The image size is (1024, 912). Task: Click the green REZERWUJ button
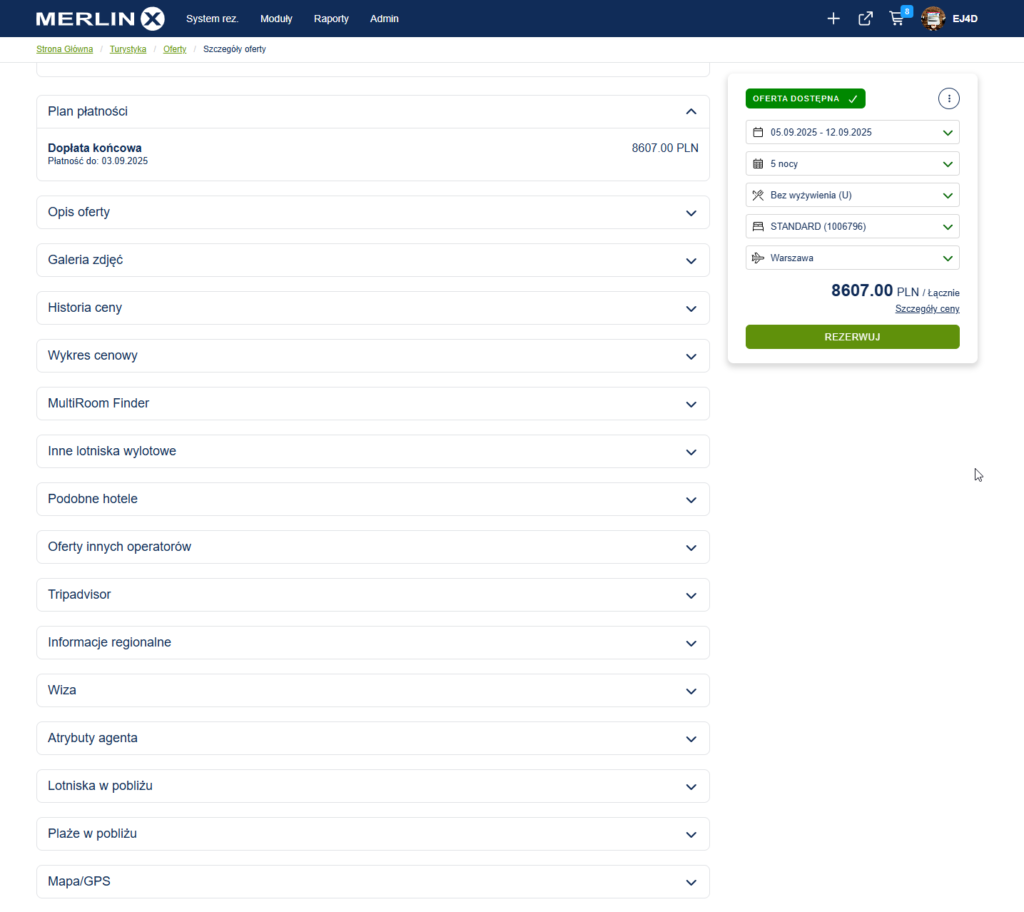pos(852,337)
